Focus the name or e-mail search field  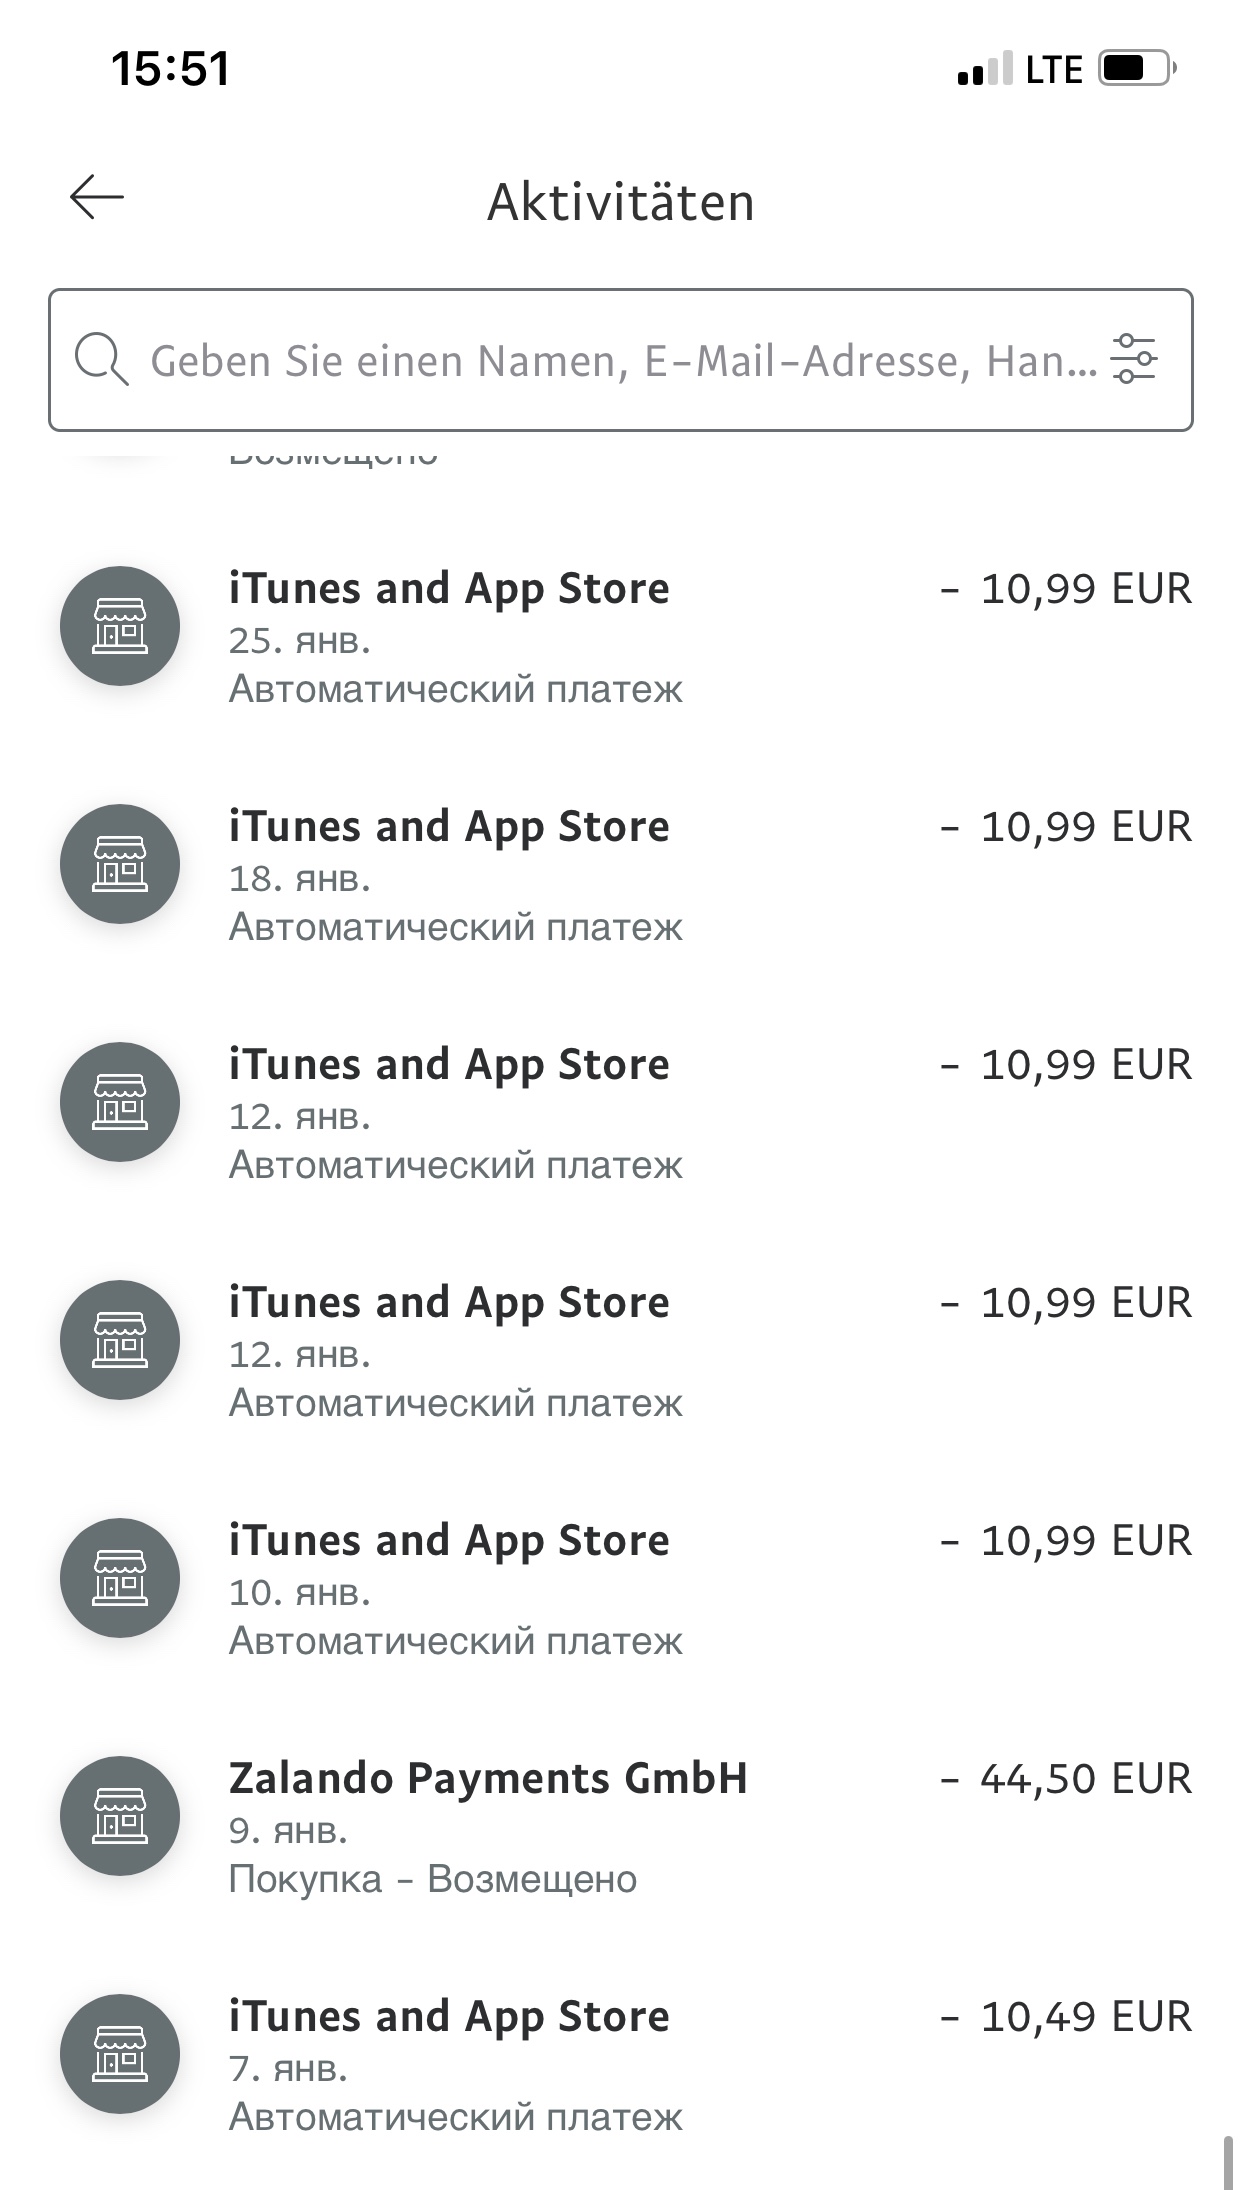620,361
